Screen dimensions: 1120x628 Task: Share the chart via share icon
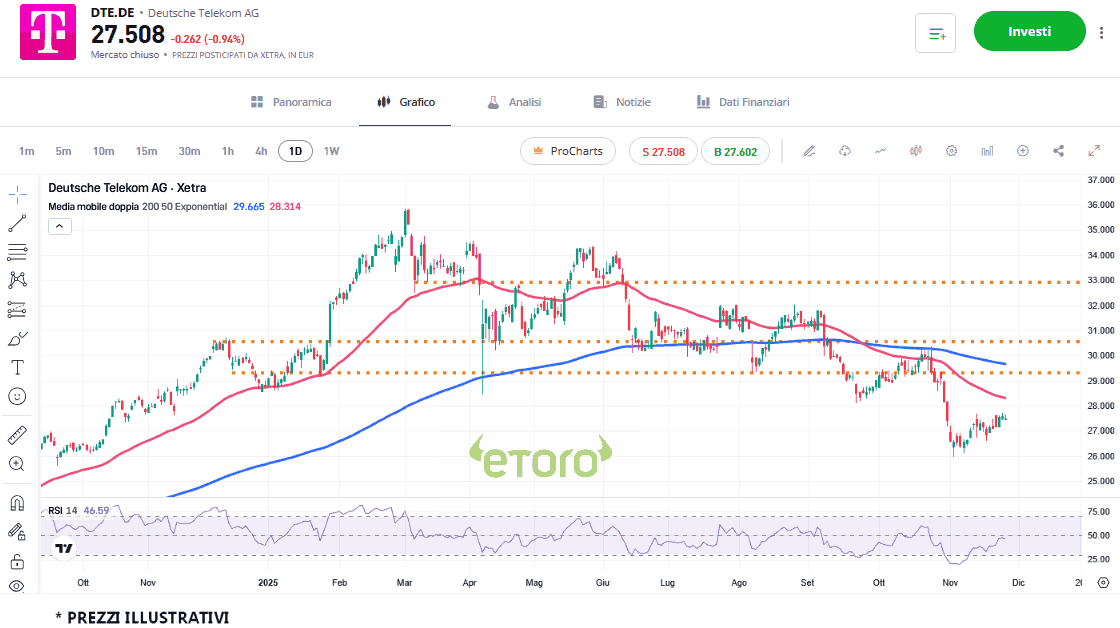tap(1058, 151)
